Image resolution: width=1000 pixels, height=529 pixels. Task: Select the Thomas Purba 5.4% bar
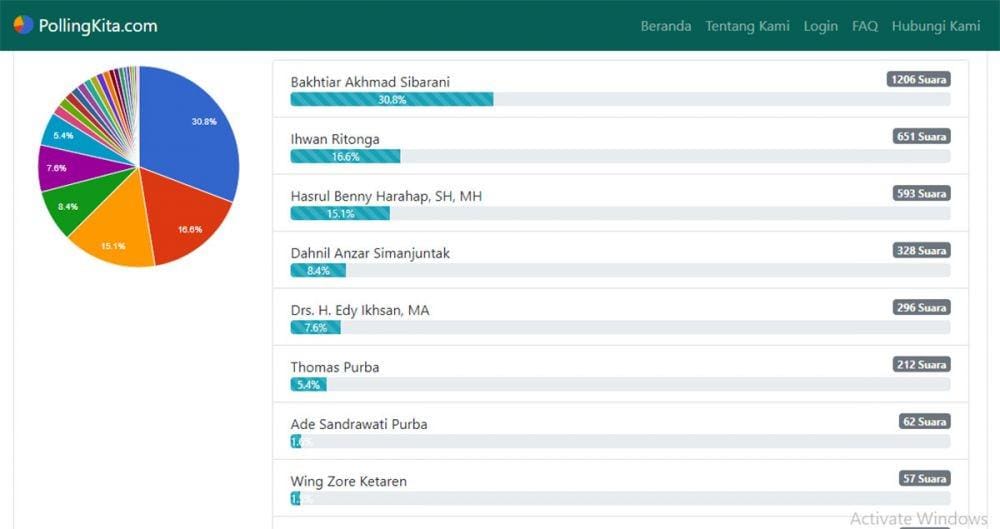pos(308,384)
